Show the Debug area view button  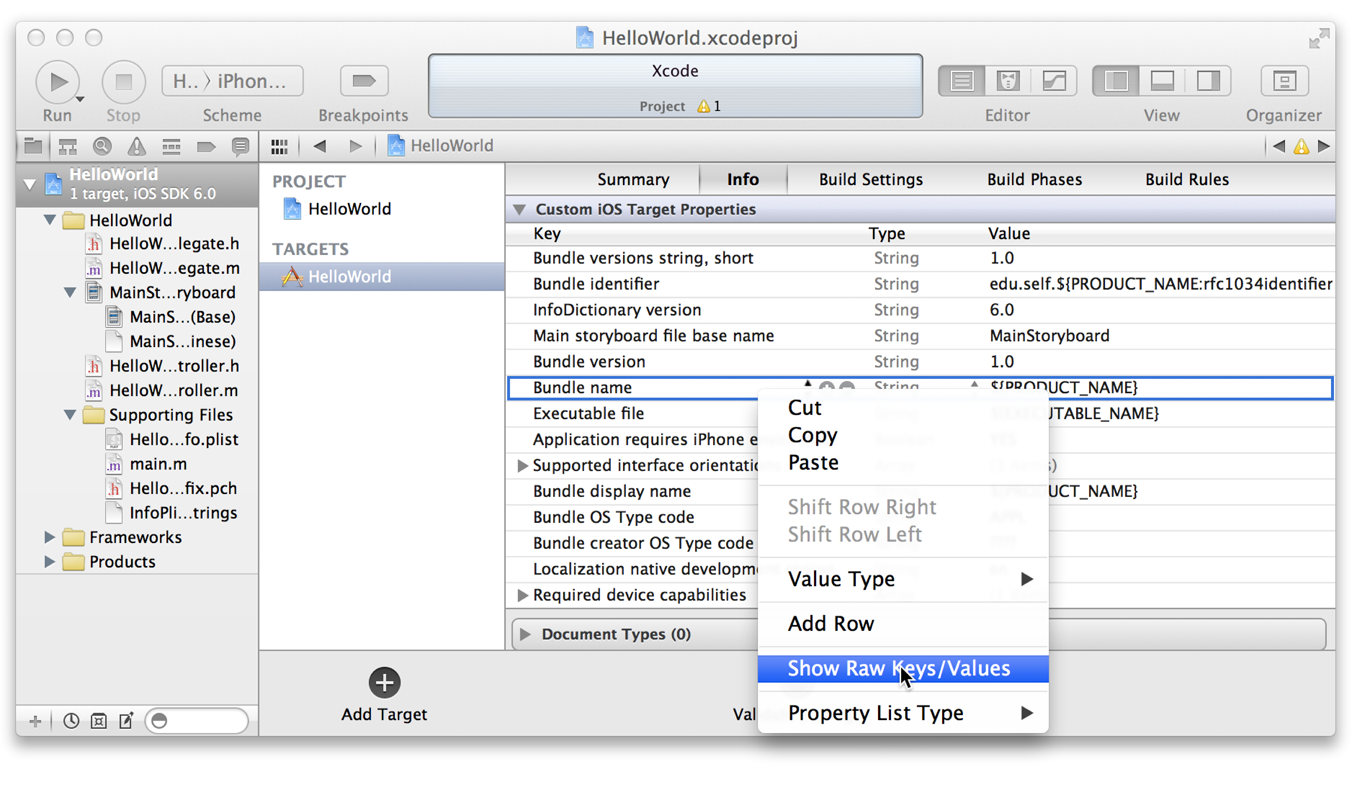[1162, 82]
